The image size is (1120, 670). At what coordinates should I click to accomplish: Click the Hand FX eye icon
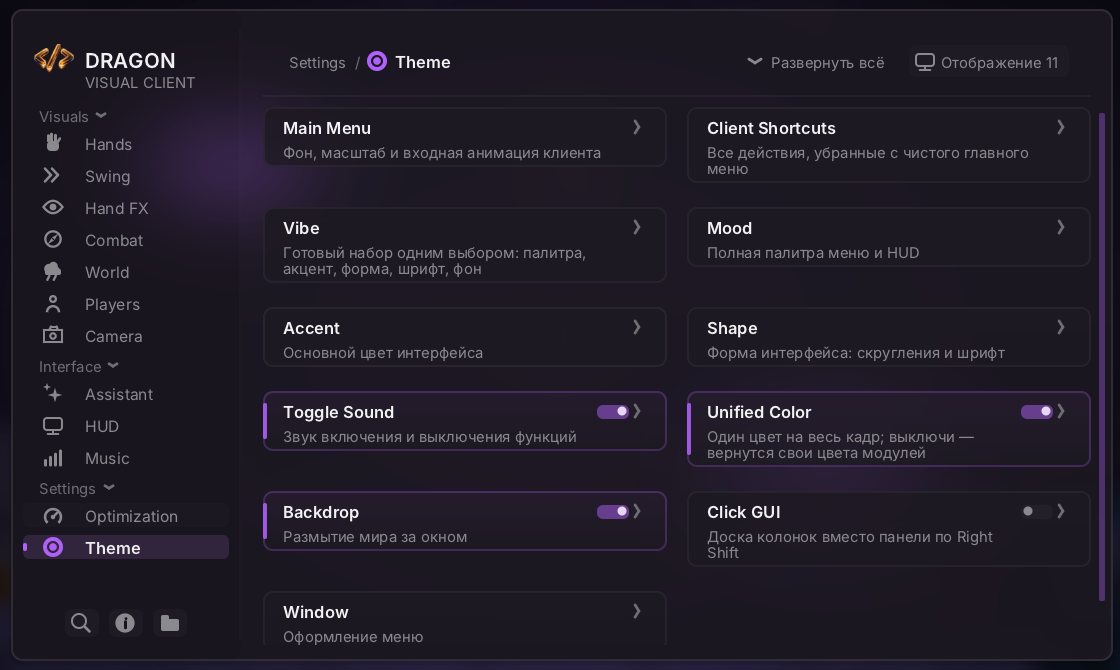pyautogui.click(x=53, y=207)
